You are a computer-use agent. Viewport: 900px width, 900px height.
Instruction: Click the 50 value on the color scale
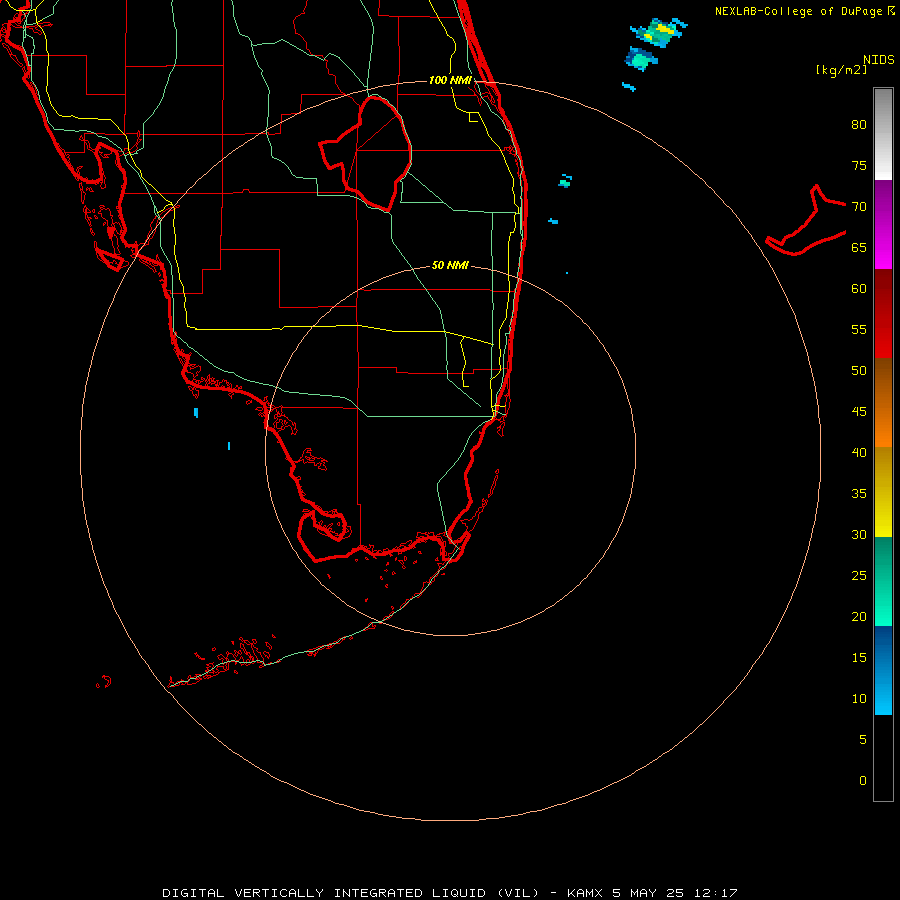(859, 371)
